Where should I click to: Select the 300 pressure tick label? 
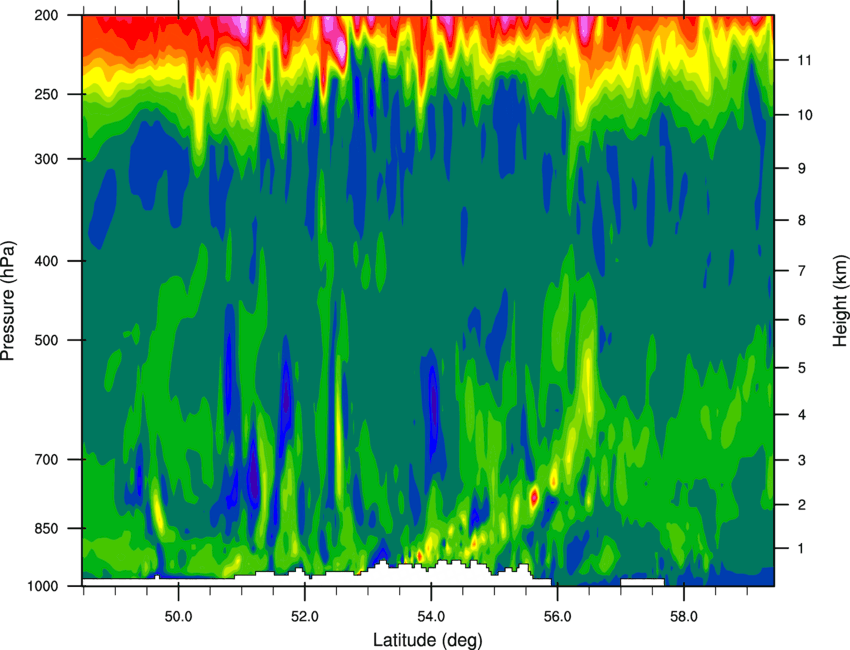(x=47, y=159)
